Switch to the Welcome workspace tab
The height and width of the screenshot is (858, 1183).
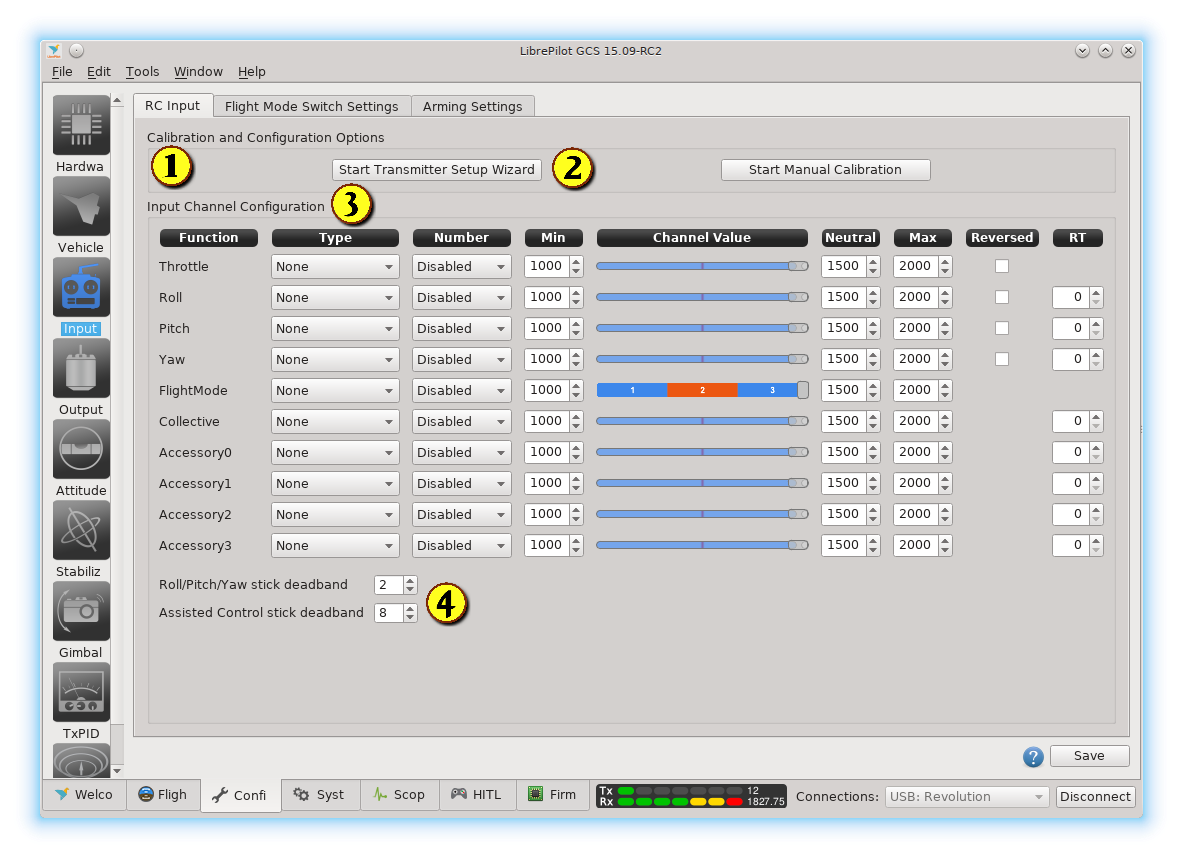pos(84,795)
